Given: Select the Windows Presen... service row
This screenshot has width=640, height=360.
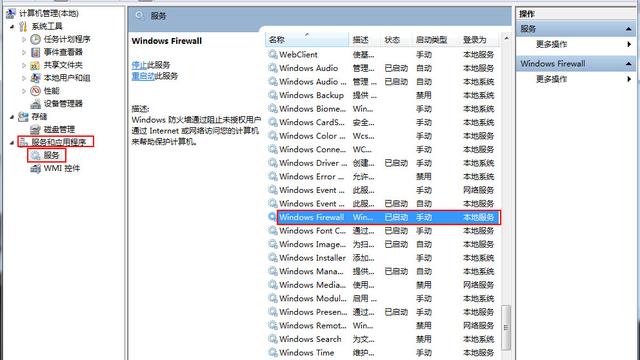Looking at the screenshot, I should 383,312.
